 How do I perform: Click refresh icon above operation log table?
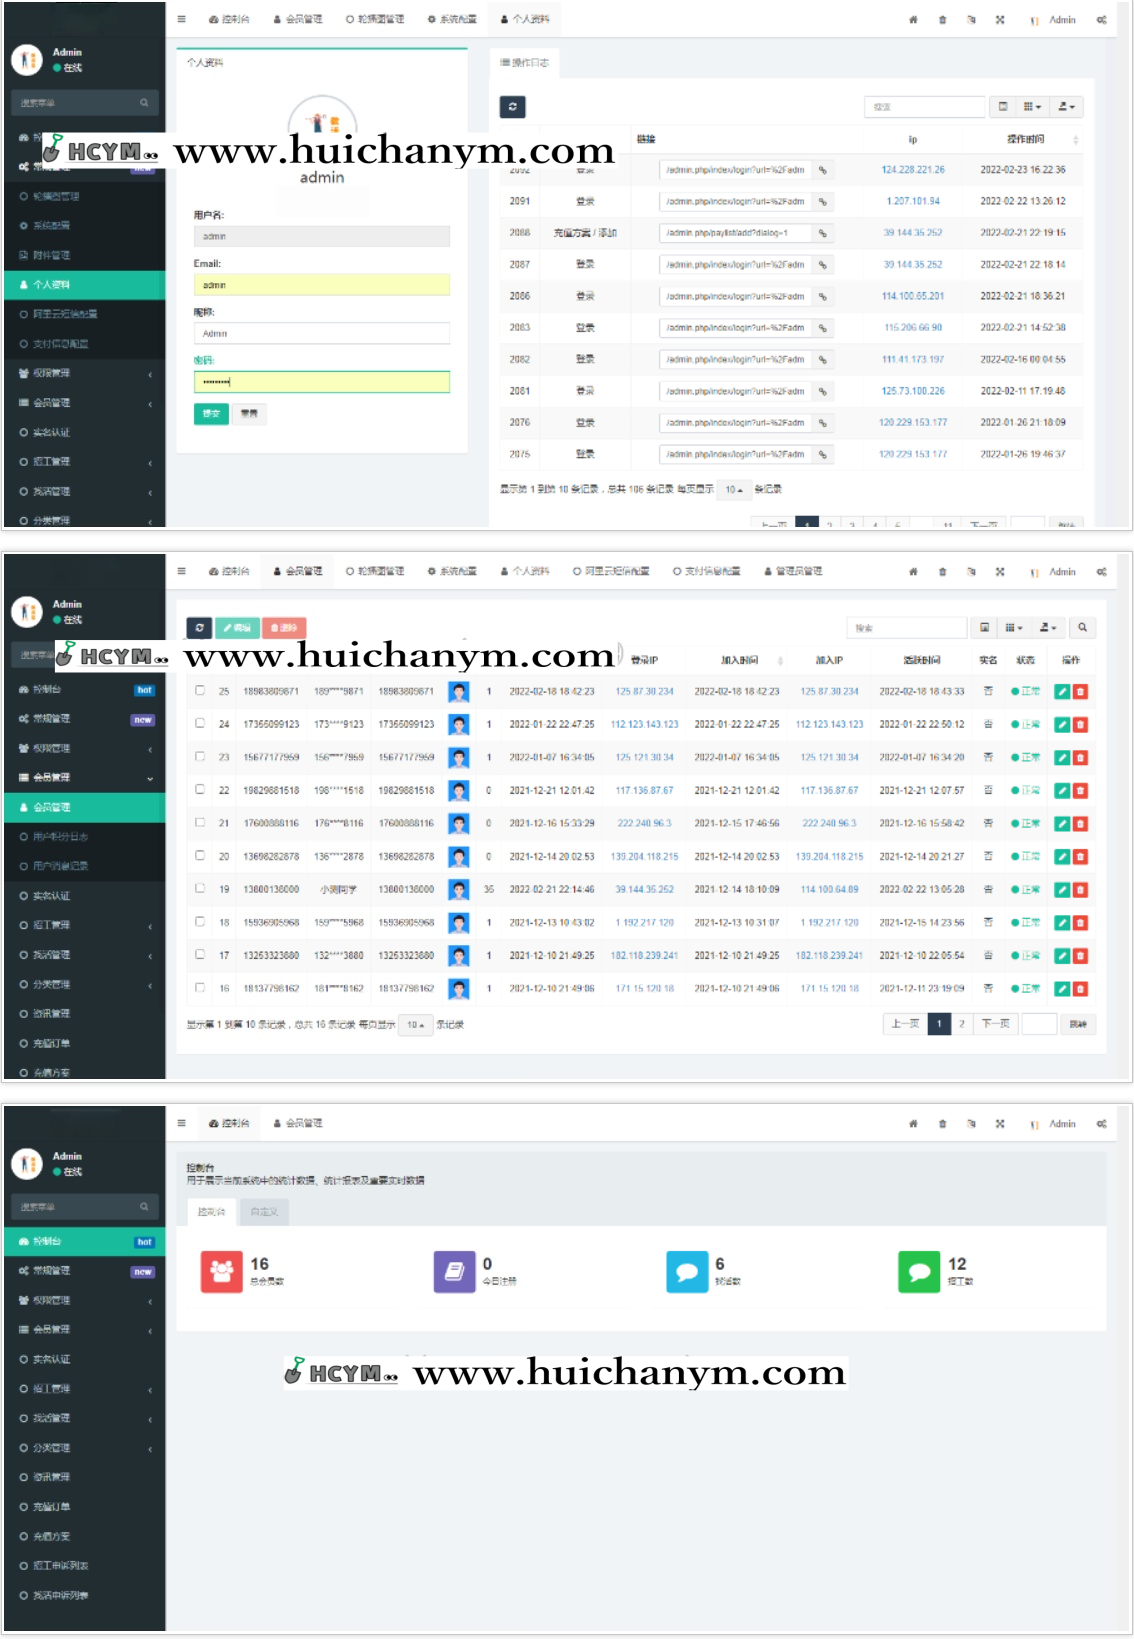[x=512, y=107]
